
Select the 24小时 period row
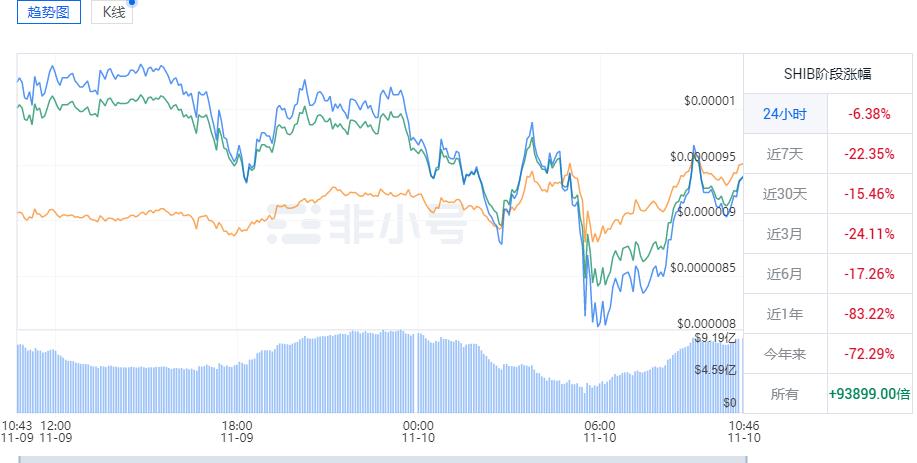pyautogui.click(x=785, y=114)
